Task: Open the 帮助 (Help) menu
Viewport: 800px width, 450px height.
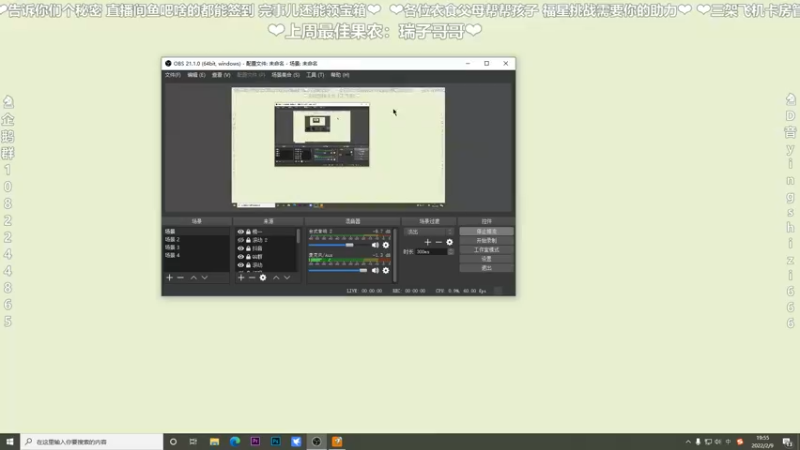Action: tap(340, 75)
